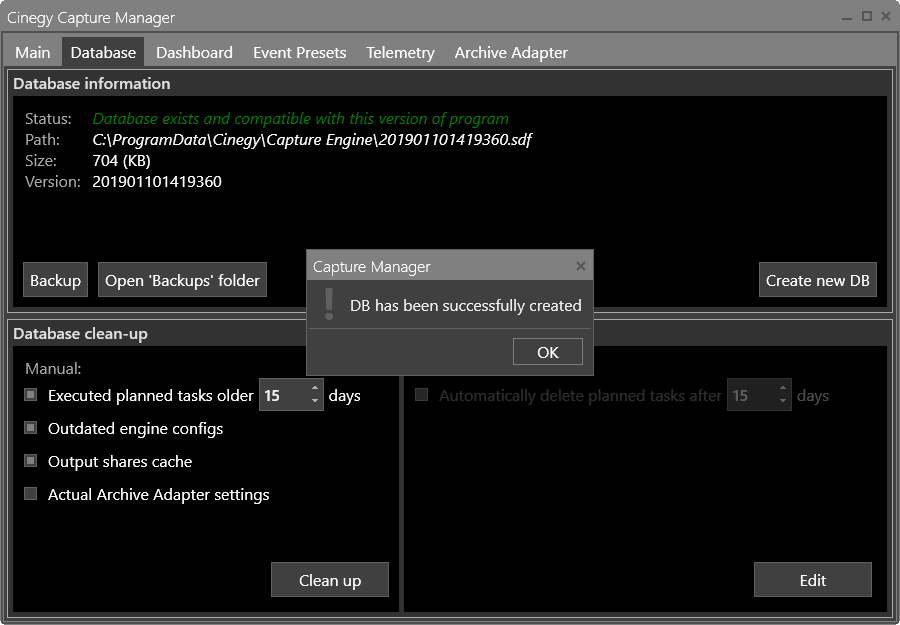900x625 pixels.
Task: Open the 'Backups' folder
Action: (182, 279)
